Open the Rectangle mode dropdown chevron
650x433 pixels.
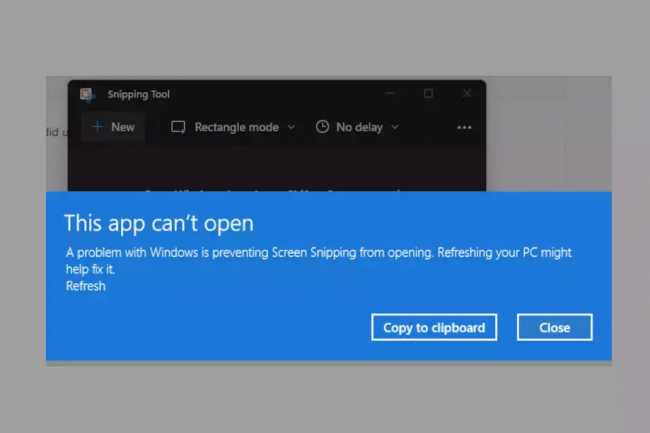click(291, 127)
